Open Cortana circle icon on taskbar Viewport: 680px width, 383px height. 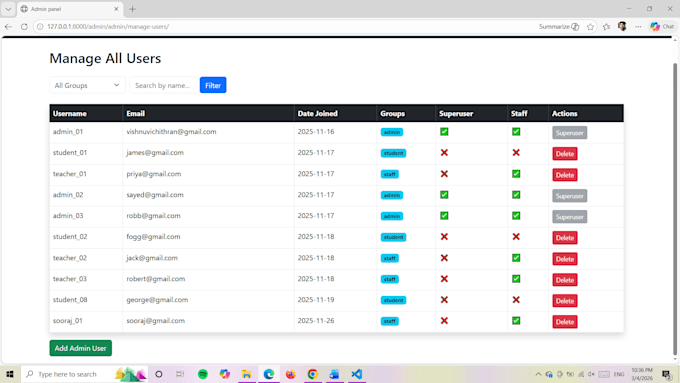click(159, 374)
